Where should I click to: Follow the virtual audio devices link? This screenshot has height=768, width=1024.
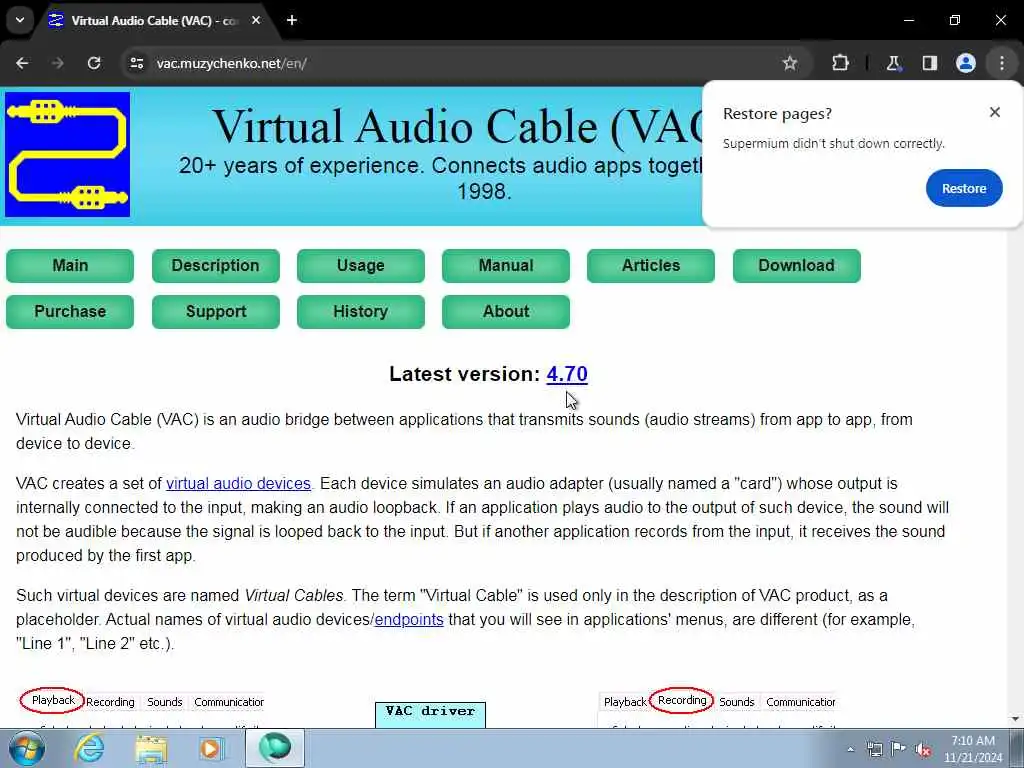coord(238,483)
